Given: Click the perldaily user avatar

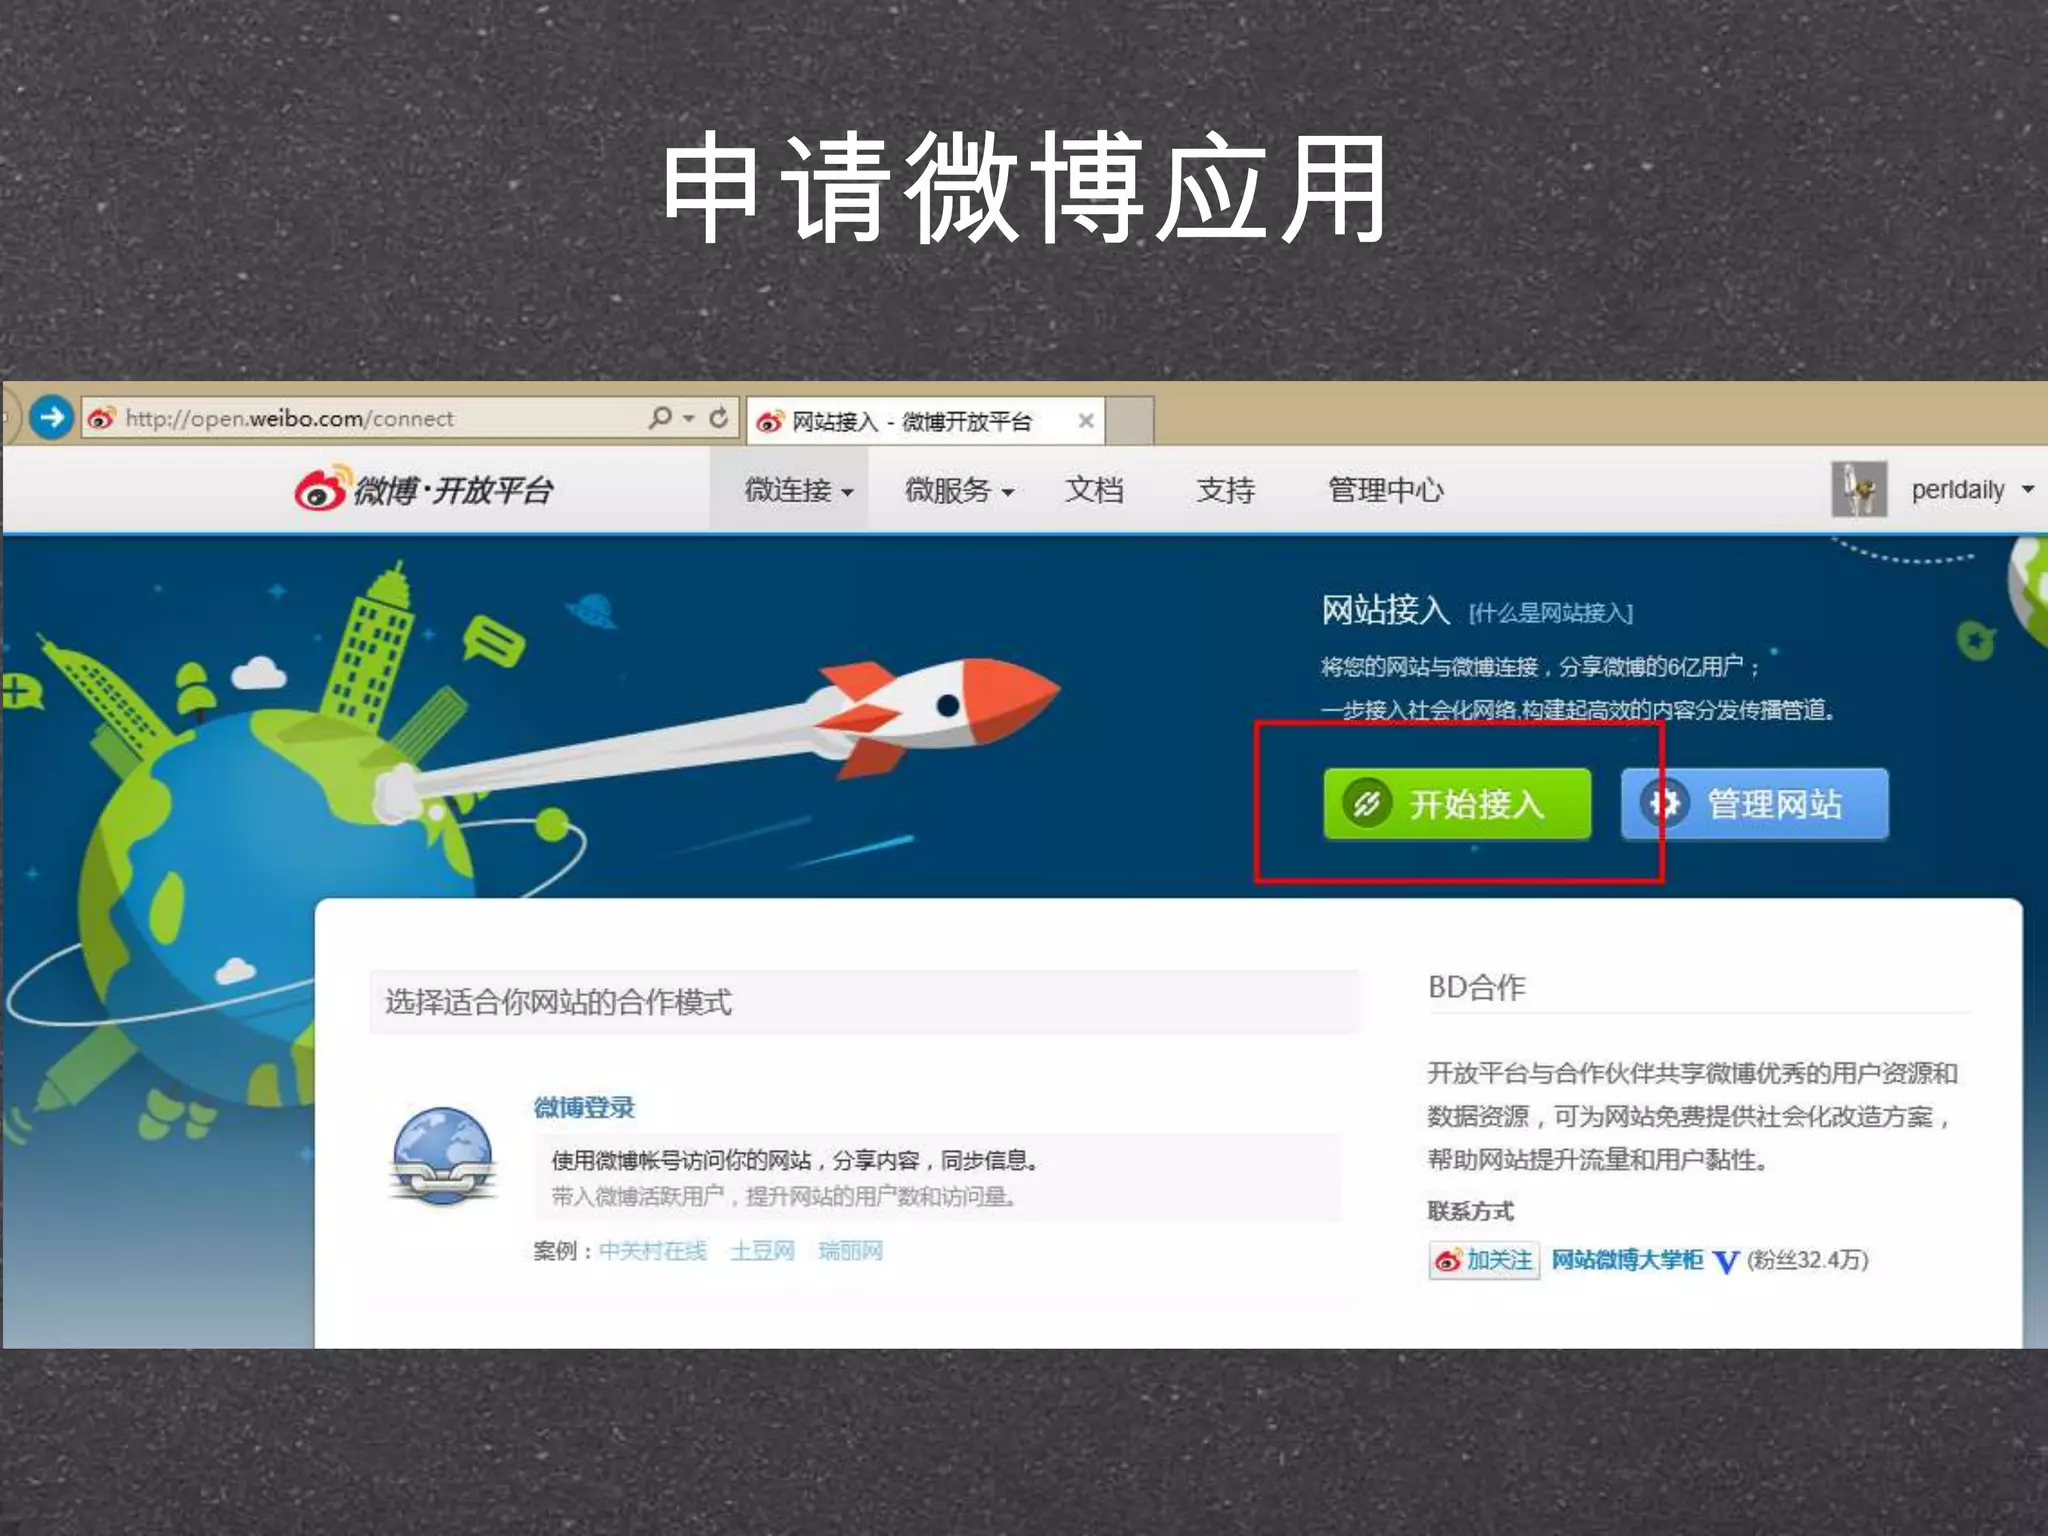Looking at the screenshot, I should [x=1859, y=489].
